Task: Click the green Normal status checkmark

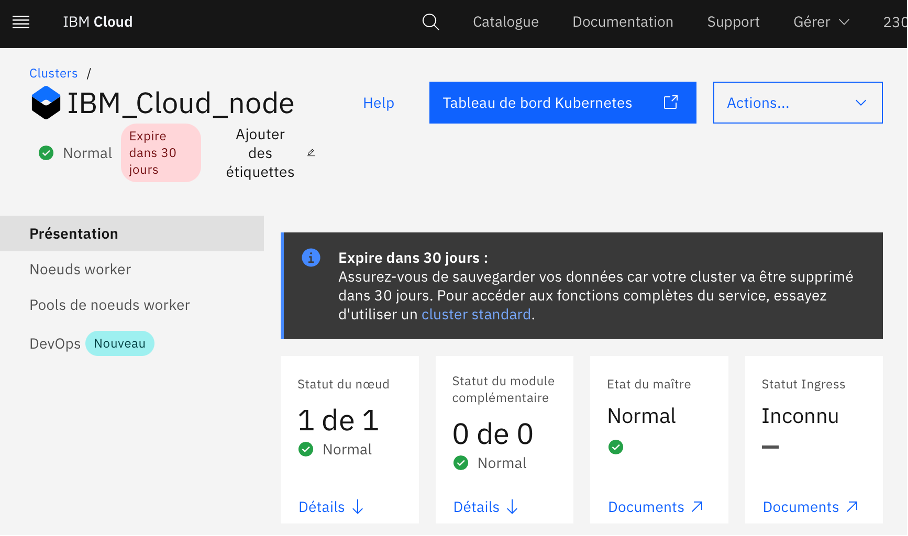Action: [46, 153]
